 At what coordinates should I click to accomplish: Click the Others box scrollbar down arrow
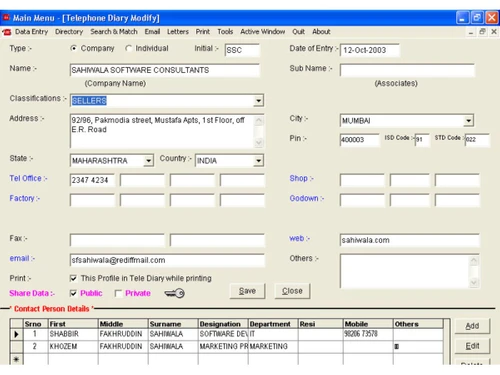pos(474,283)
